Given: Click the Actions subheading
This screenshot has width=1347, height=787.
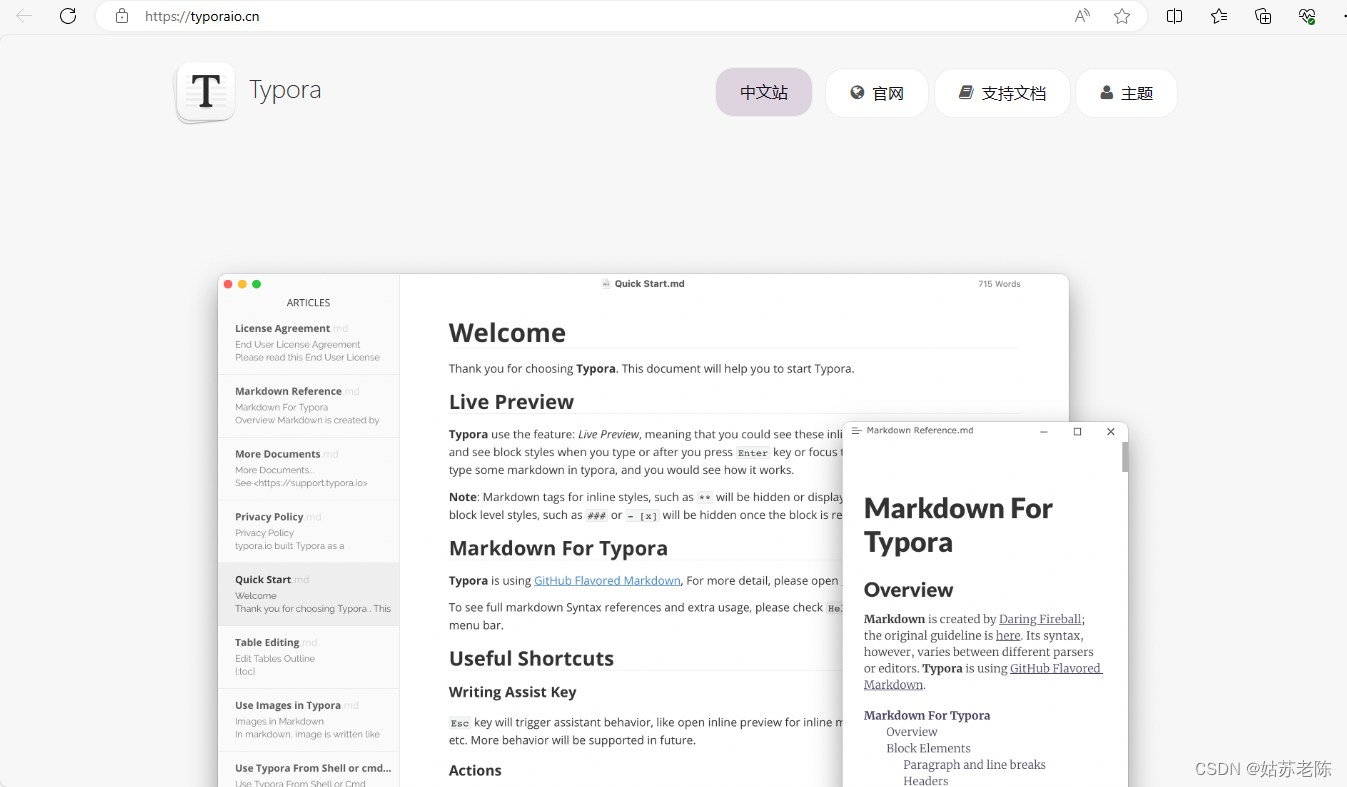Looking at the screenshot, I should click(x=475, y=770).
